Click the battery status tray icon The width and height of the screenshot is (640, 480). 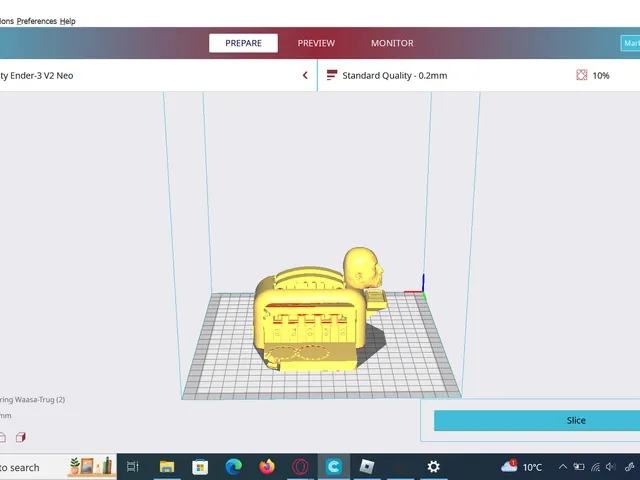click(579, 467)
